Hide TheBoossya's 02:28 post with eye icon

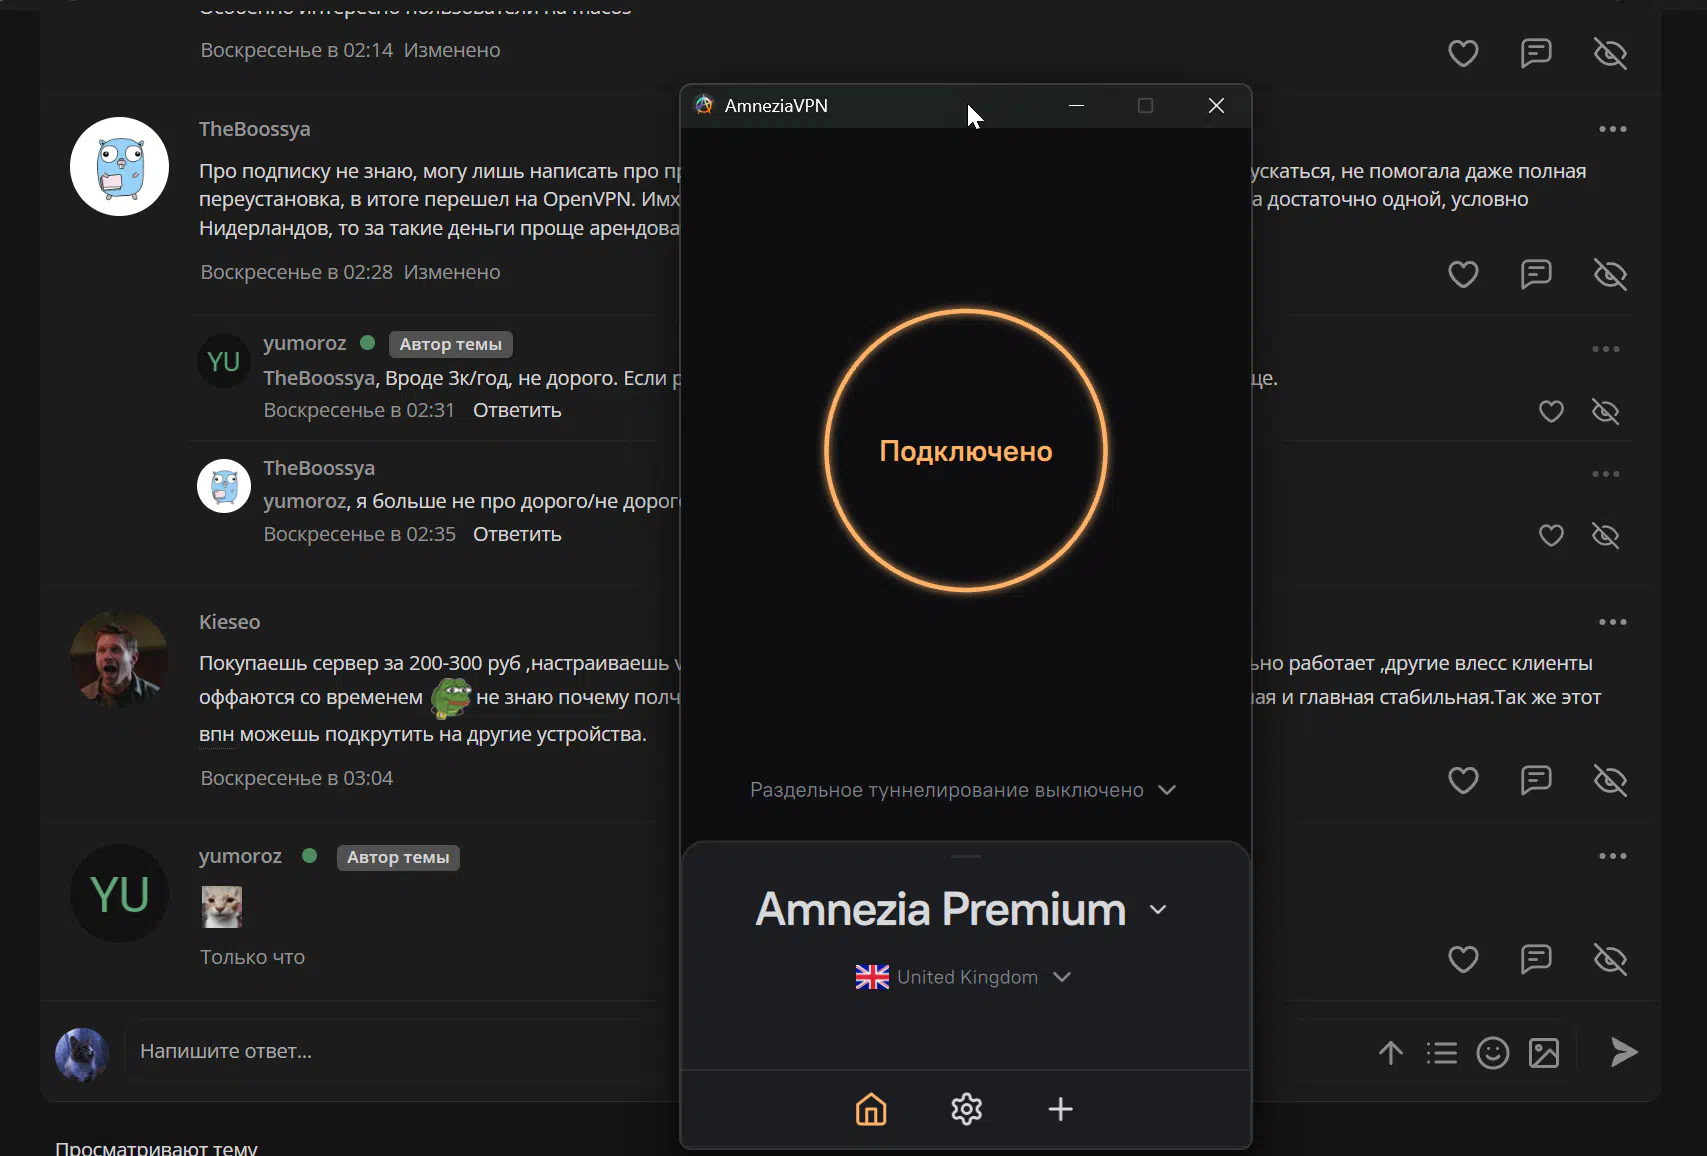pos(1610,274)
